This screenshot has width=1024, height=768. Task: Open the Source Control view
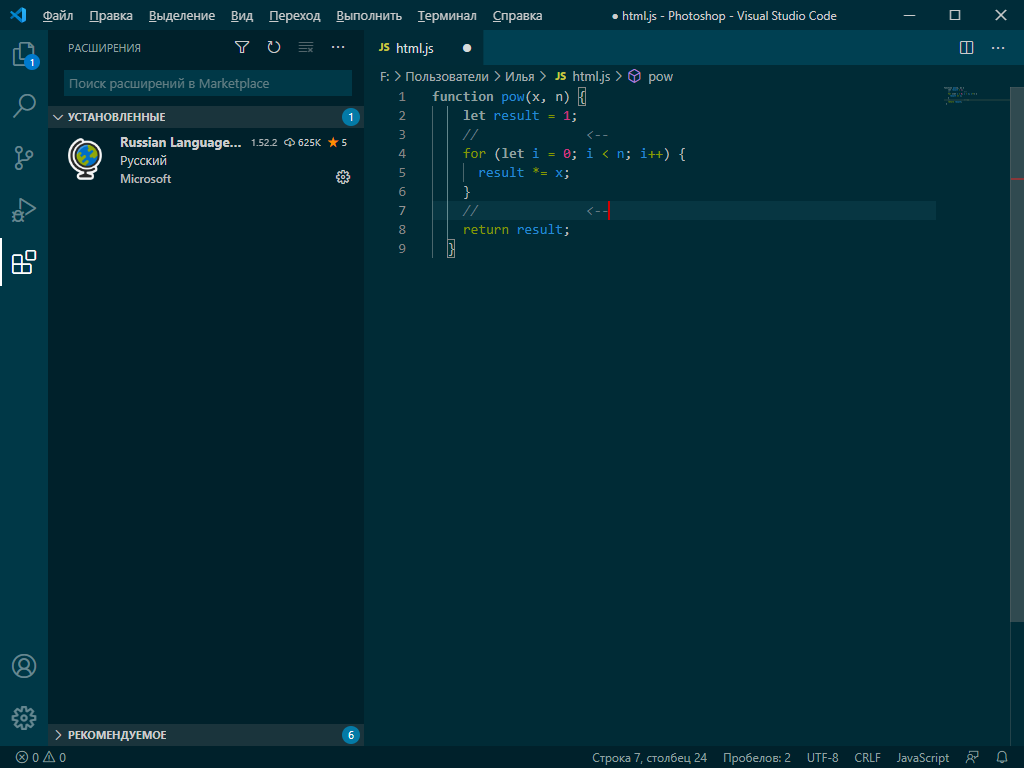click(x=24, y=158)
